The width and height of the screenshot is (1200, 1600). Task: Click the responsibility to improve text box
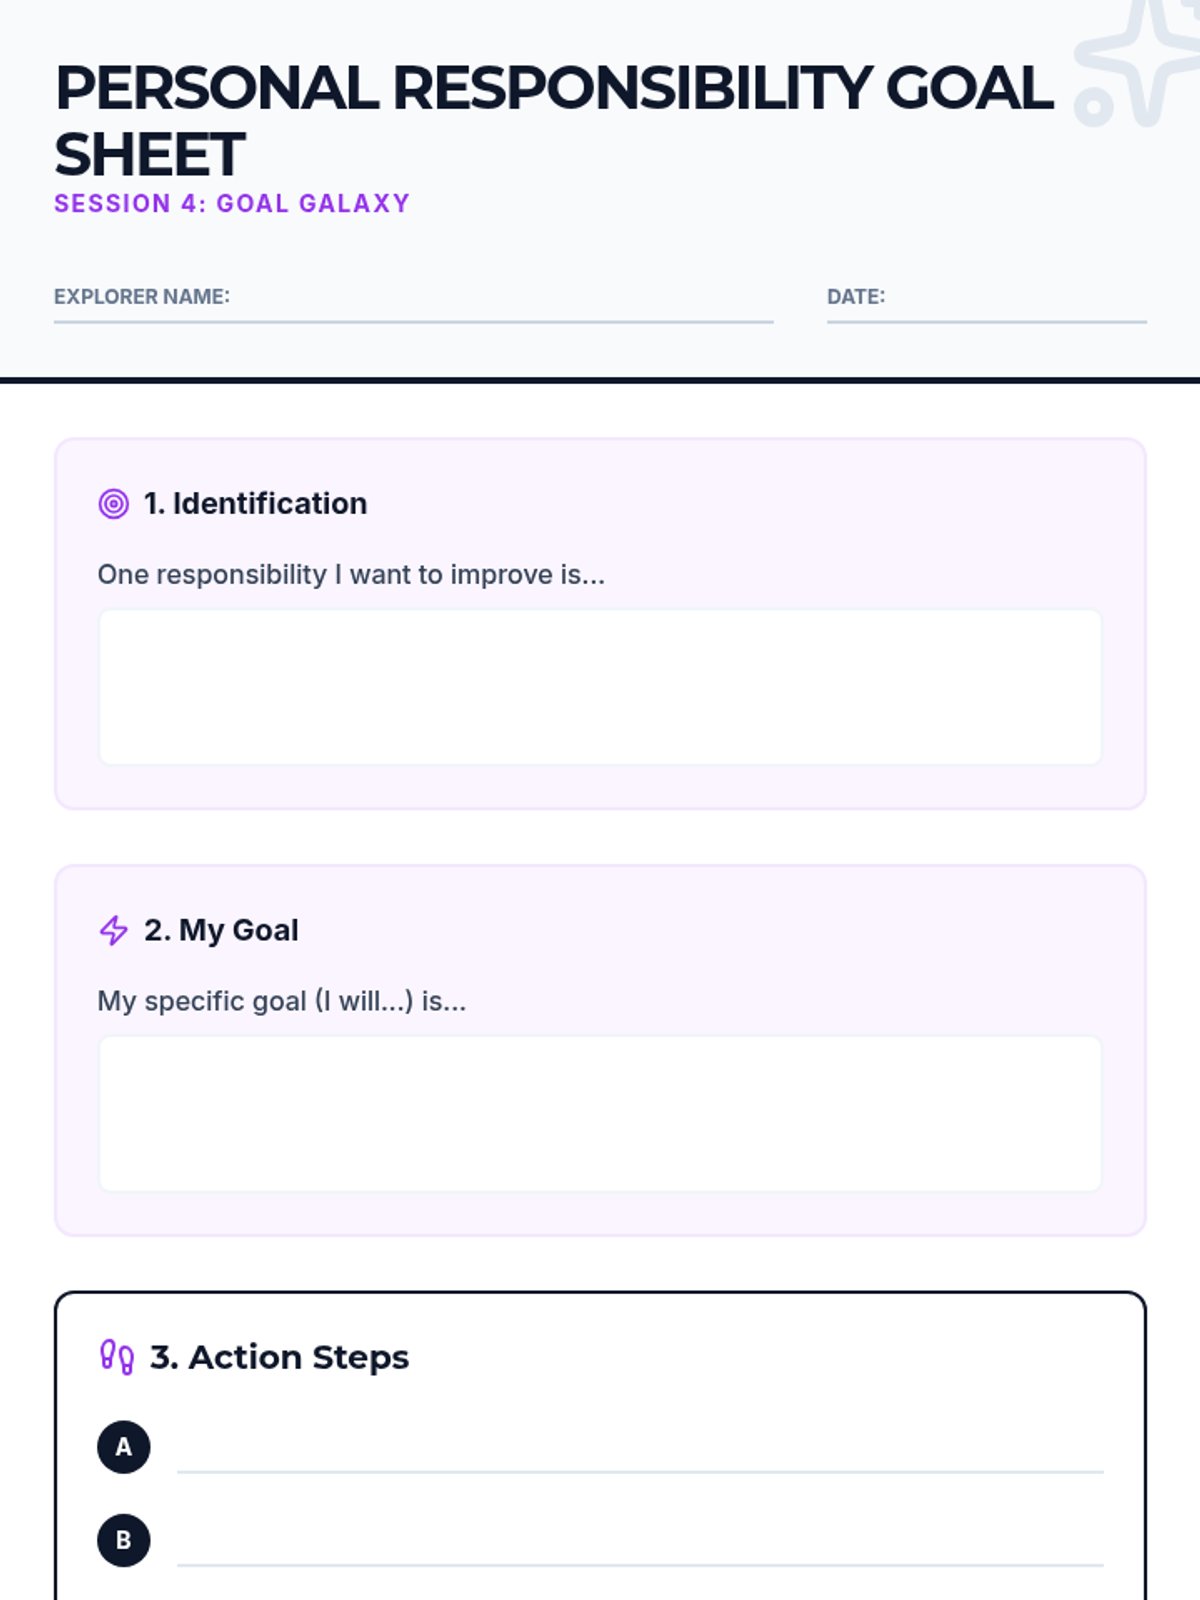(600, 687)
